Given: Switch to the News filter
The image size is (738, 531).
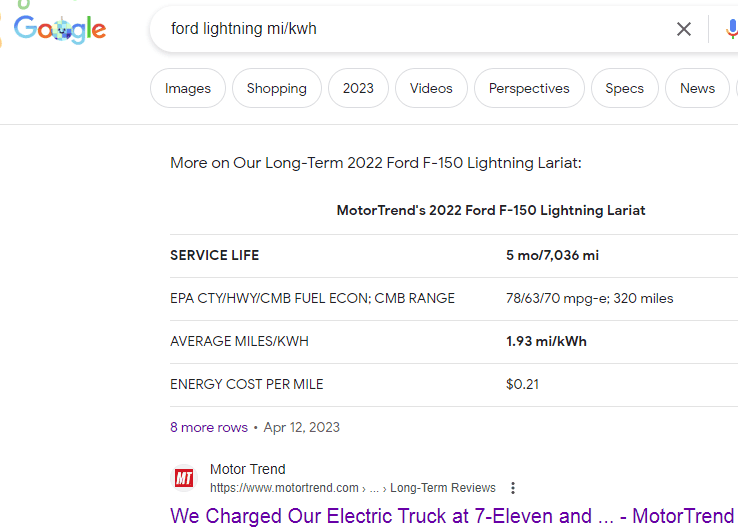Looking at the screenshot, I should point(697,88).
